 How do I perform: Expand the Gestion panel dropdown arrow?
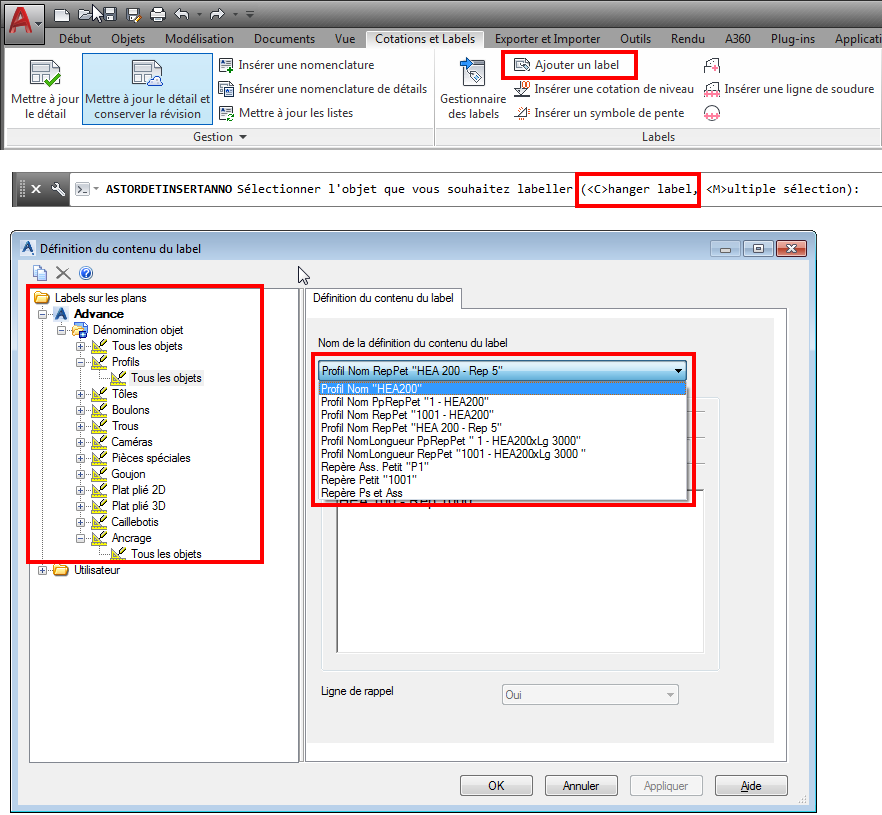[x=243, y=137]
